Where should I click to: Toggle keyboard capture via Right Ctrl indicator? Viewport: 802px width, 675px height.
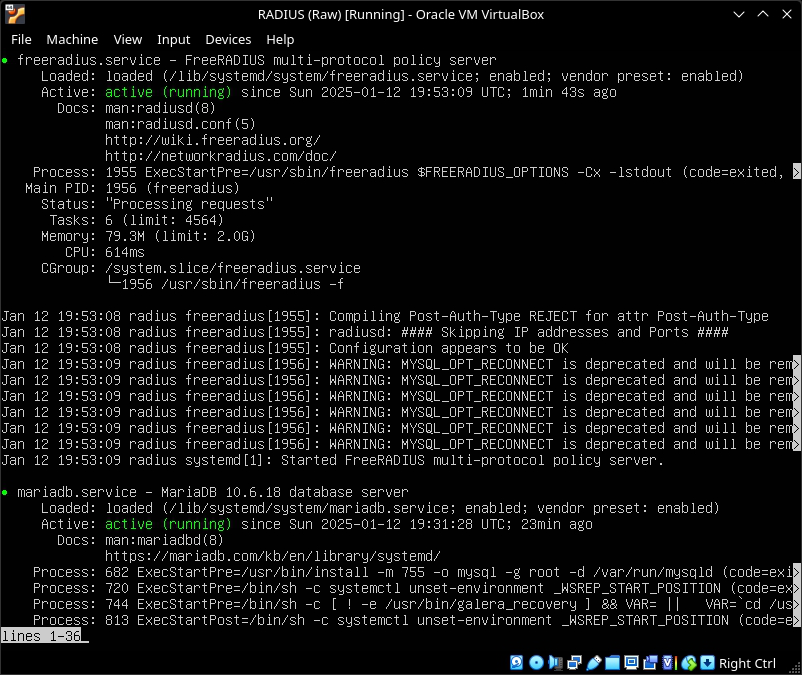[x=707, y=663]
